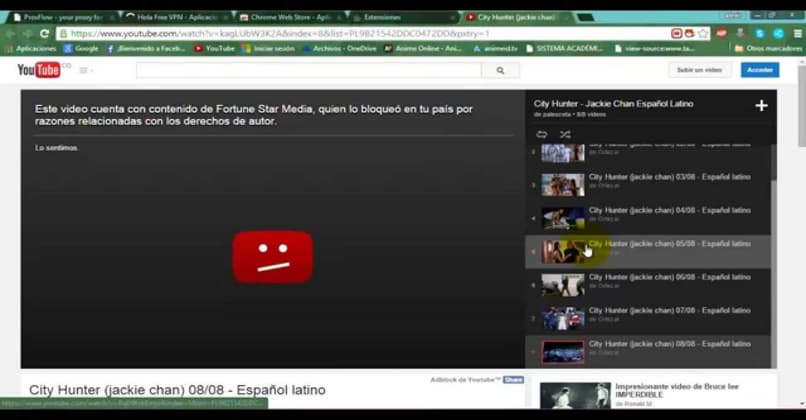
Task: Open the Chrome hamburger menu
Action: pyautogui.click(x=797, y=33)
